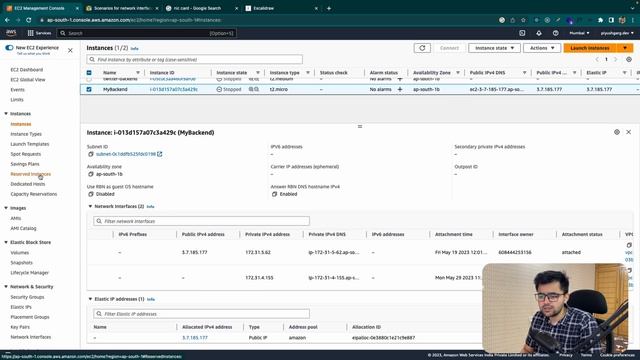Viewport: 640px width, 360px height.
Task: Collapse Elastic IP addresses section
Action: pyautogui.click(x=90, y=299)
